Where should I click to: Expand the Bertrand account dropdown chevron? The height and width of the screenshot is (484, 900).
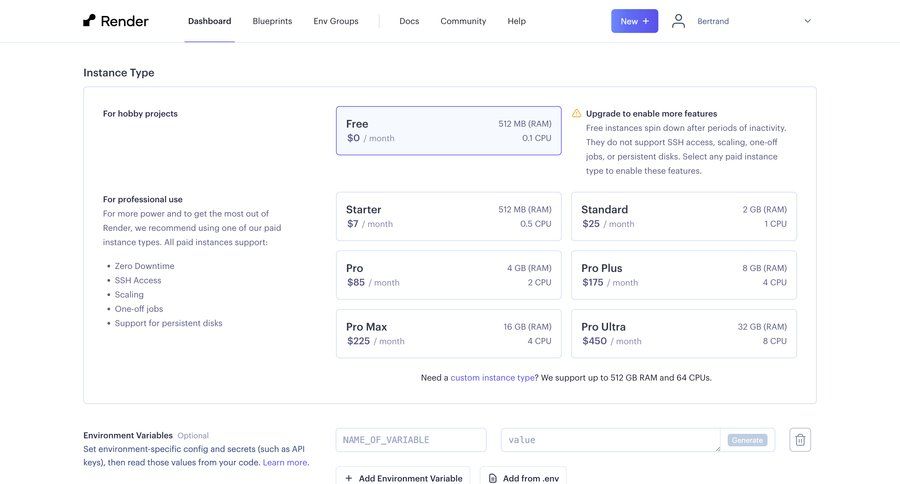point(807,21)
